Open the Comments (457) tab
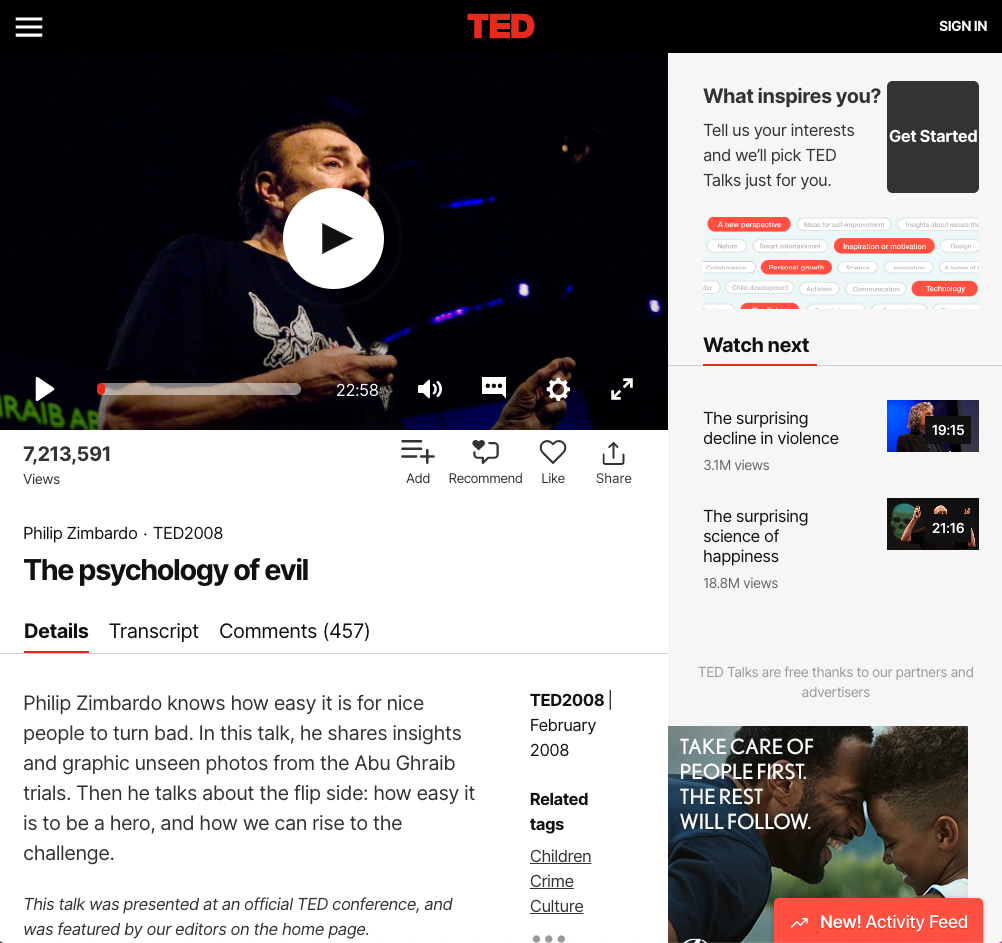The height and width of the screenshot is (943, 1002). click(x=294, y=631)
